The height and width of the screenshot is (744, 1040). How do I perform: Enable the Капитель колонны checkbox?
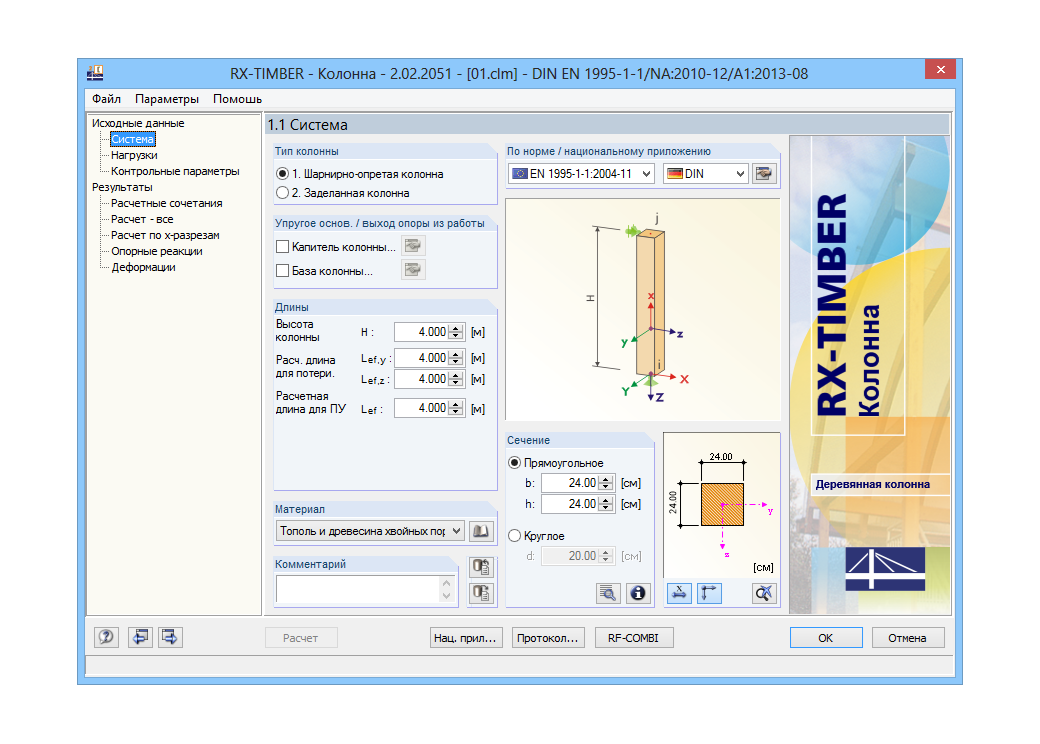point(281,244)
